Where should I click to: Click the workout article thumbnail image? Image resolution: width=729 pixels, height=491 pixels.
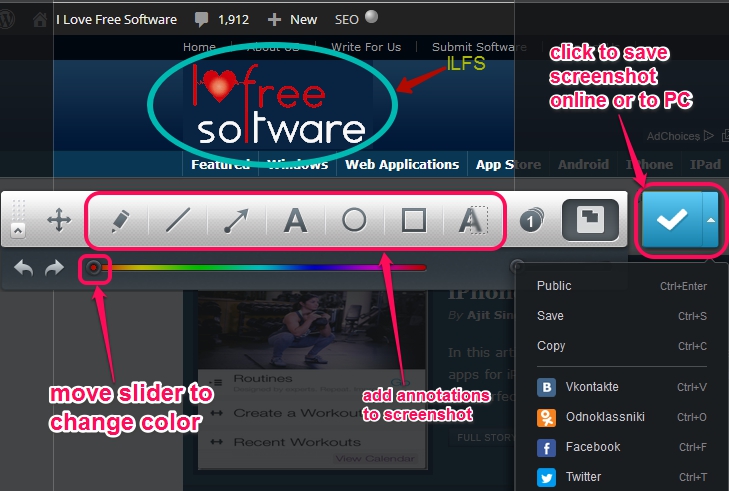(x=312, y=330)
